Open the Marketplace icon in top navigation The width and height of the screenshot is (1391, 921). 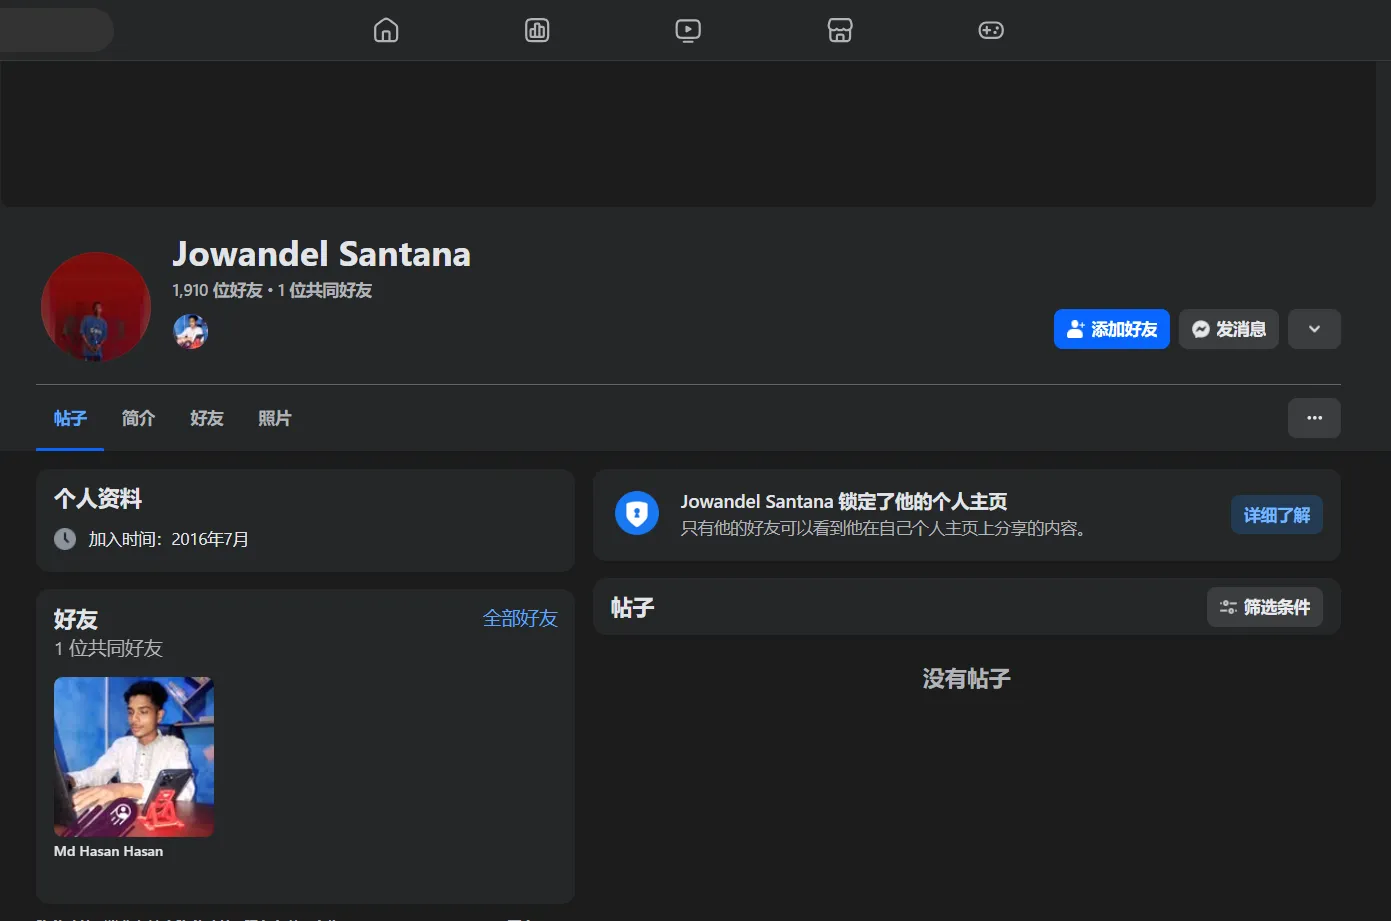click(840, 30)
